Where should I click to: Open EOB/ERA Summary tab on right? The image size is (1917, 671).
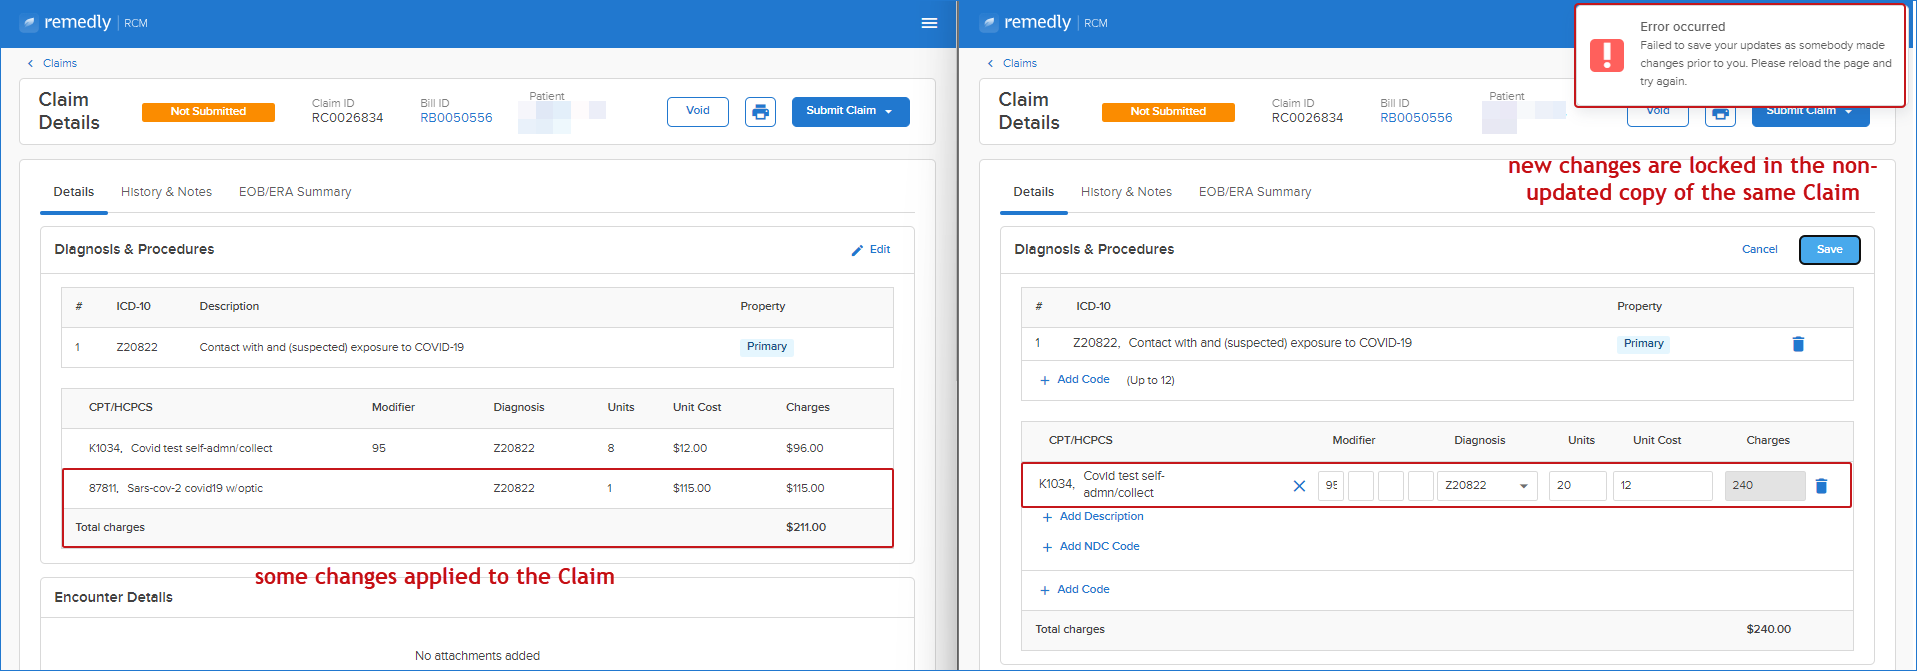[1255, 192]
